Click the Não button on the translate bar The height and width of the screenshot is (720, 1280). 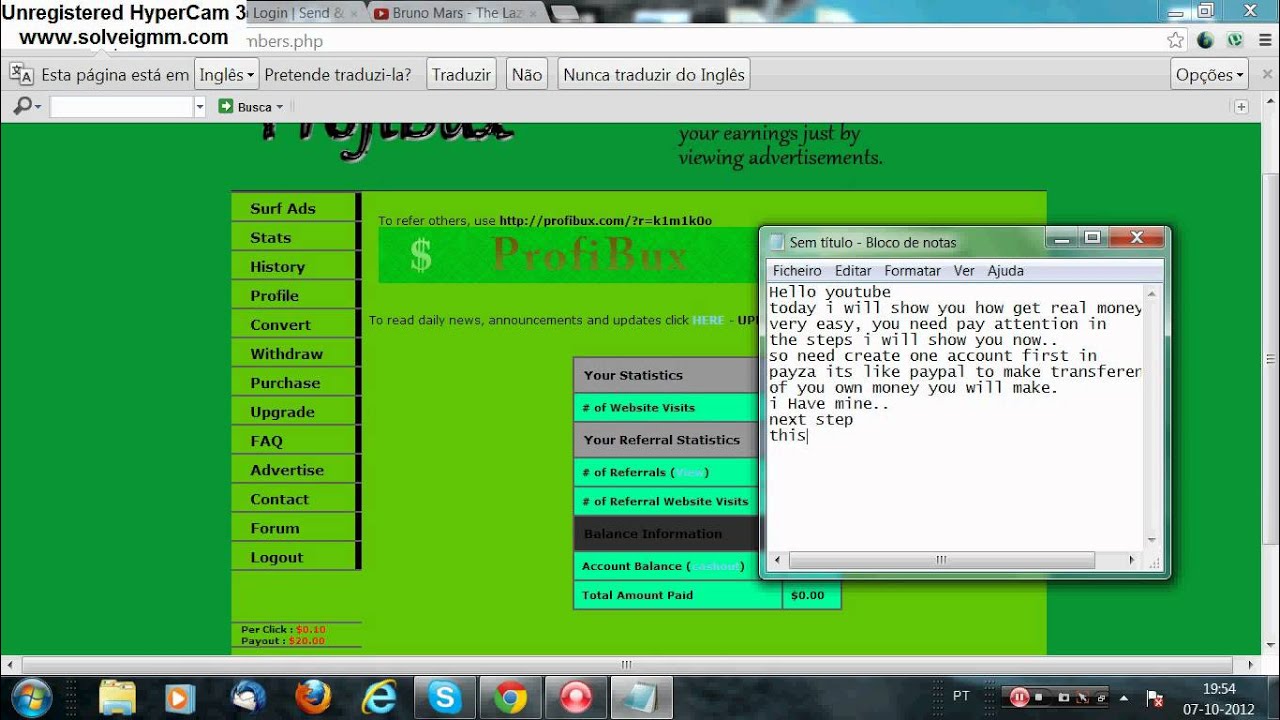526,74
